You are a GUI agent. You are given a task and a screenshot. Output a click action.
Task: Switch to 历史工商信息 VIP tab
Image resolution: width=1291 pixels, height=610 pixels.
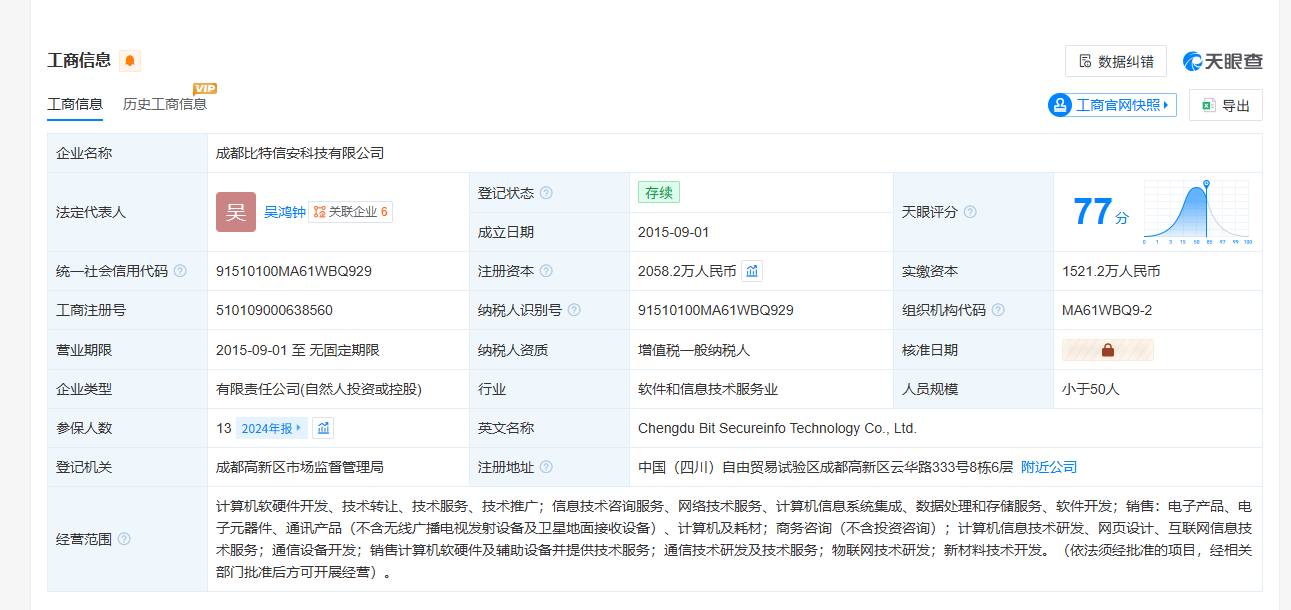tap(166, 103)
